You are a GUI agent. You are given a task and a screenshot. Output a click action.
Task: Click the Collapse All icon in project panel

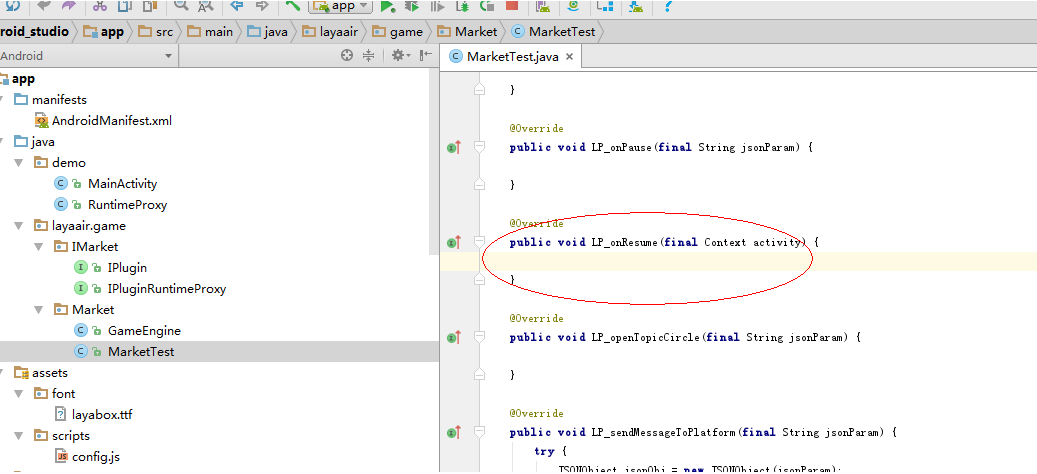coord(368,56)
